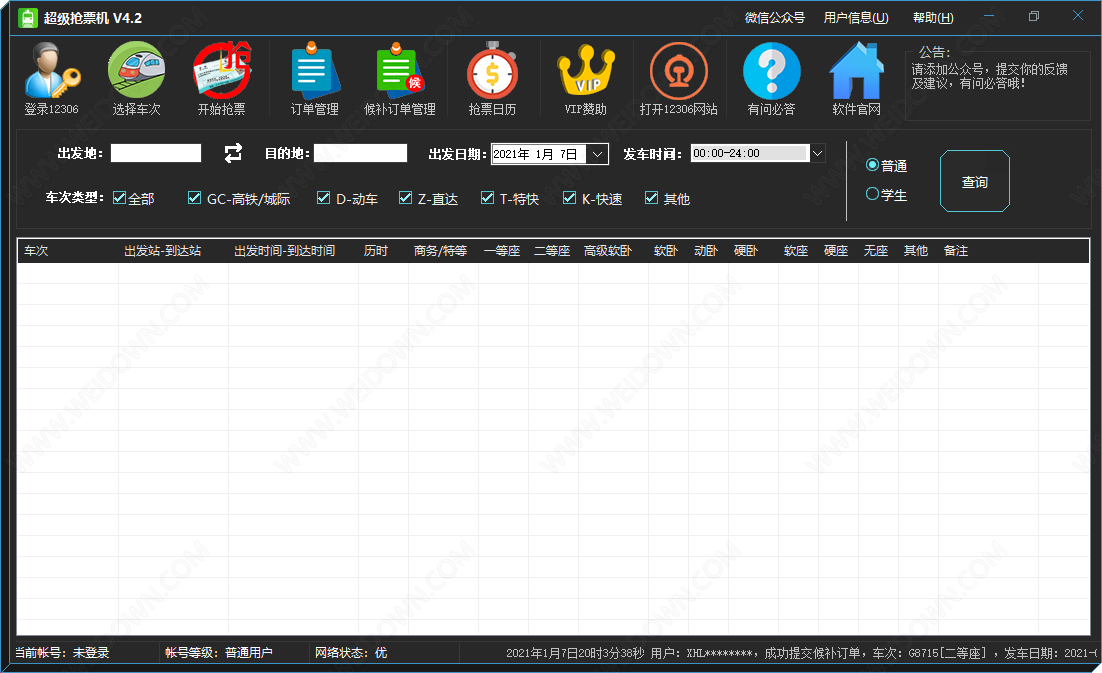Screen dimensions: 1102x673
Task: Close the 超级抢票机 window
Action: click(1077, 15)
